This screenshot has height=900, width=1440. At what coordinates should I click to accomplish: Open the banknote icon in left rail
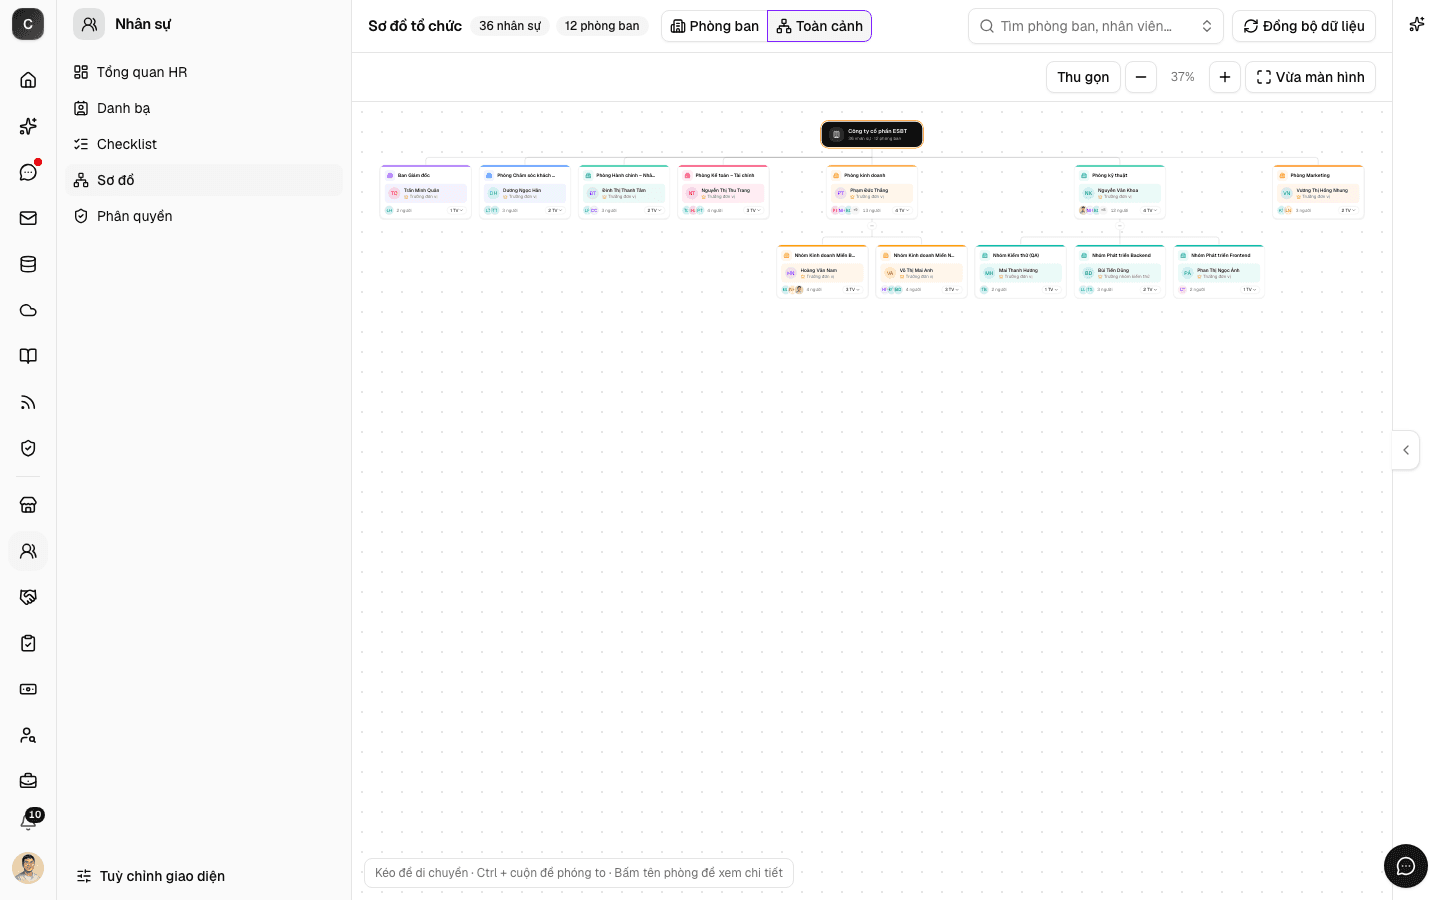[x=28, y=689]
